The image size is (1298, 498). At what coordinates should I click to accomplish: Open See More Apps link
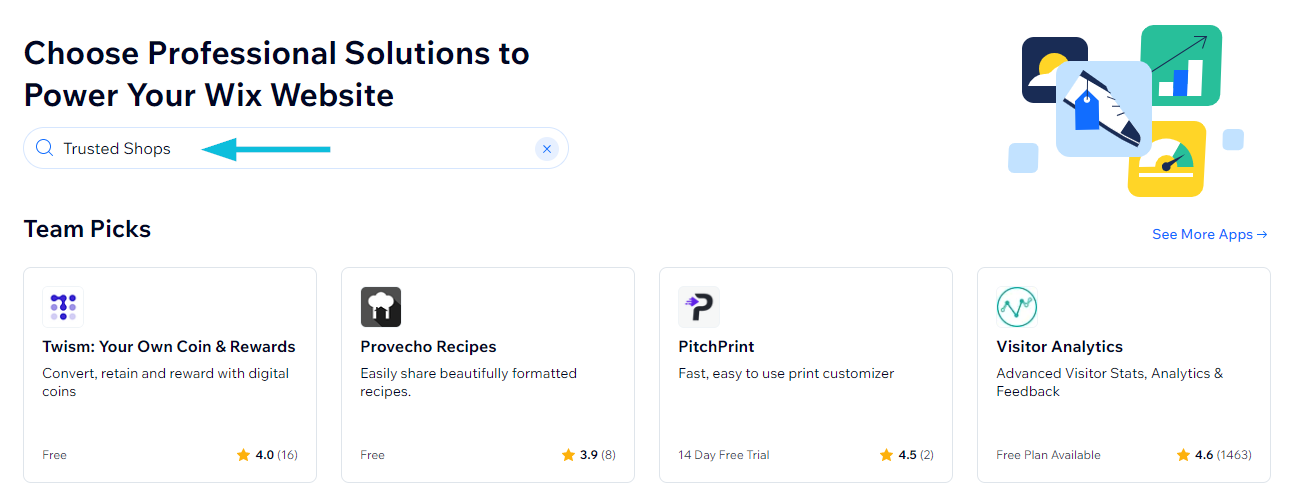tap(1210, 234)
